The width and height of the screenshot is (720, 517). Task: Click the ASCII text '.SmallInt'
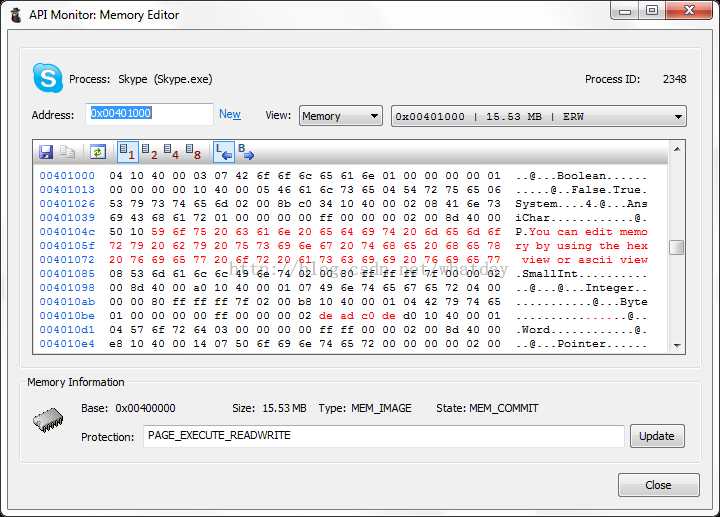pyautogui.click(x=546, y=274)
